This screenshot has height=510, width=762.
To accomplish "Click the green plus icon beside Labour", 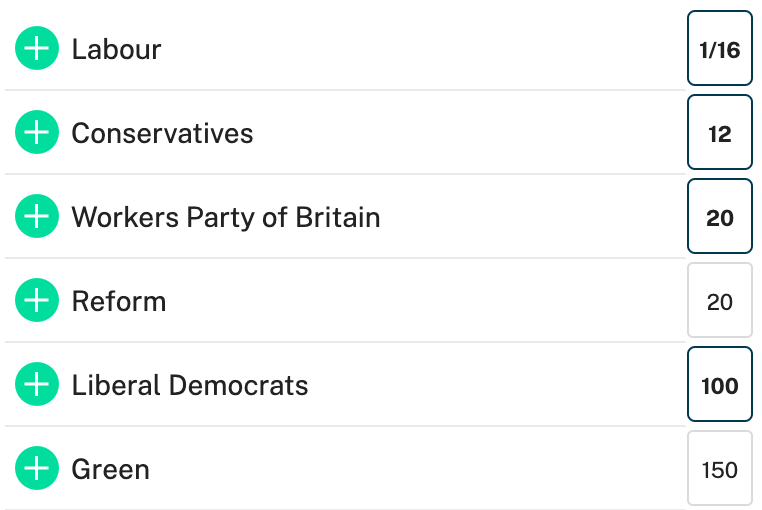I will pyautogui.click(x=37, y=49).
